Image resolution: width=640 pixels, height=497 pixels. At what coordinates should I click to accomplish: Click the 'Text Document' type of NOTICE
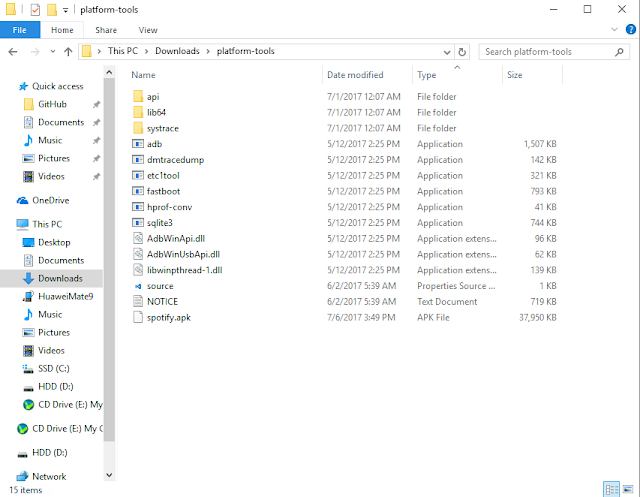(447, 302)
